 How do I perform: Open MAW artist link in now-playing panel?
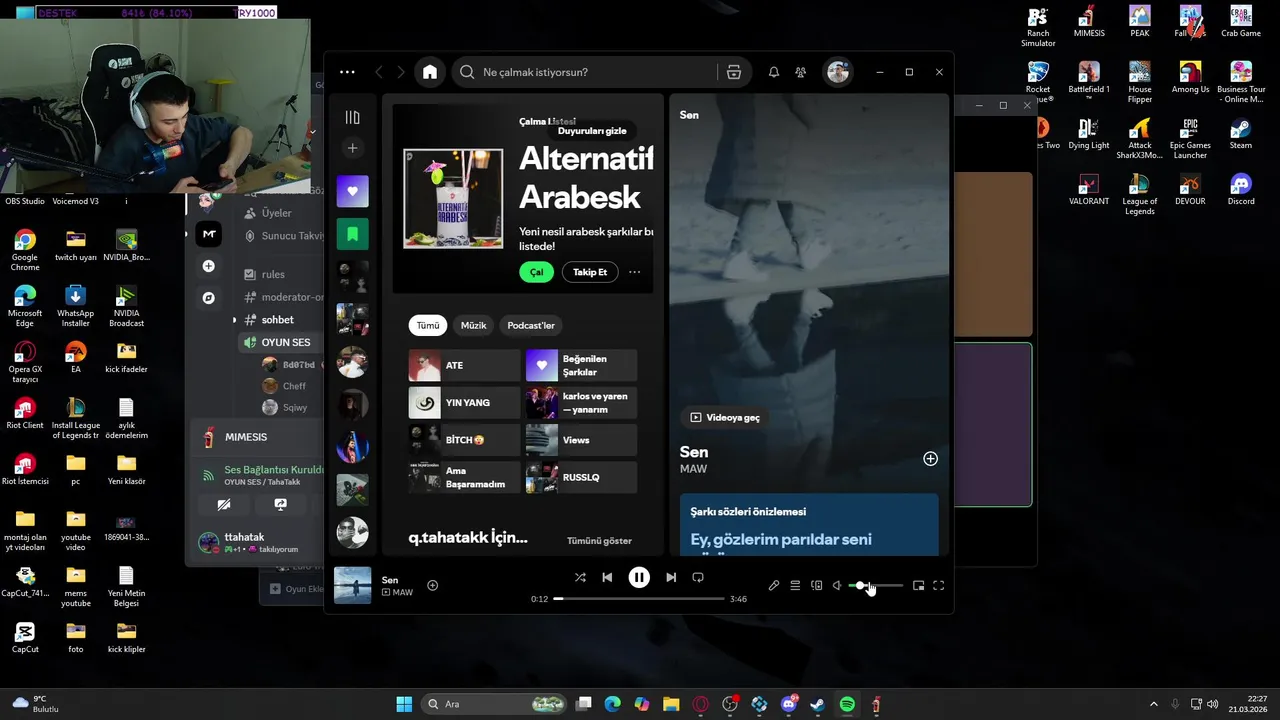tap(693, 469)
